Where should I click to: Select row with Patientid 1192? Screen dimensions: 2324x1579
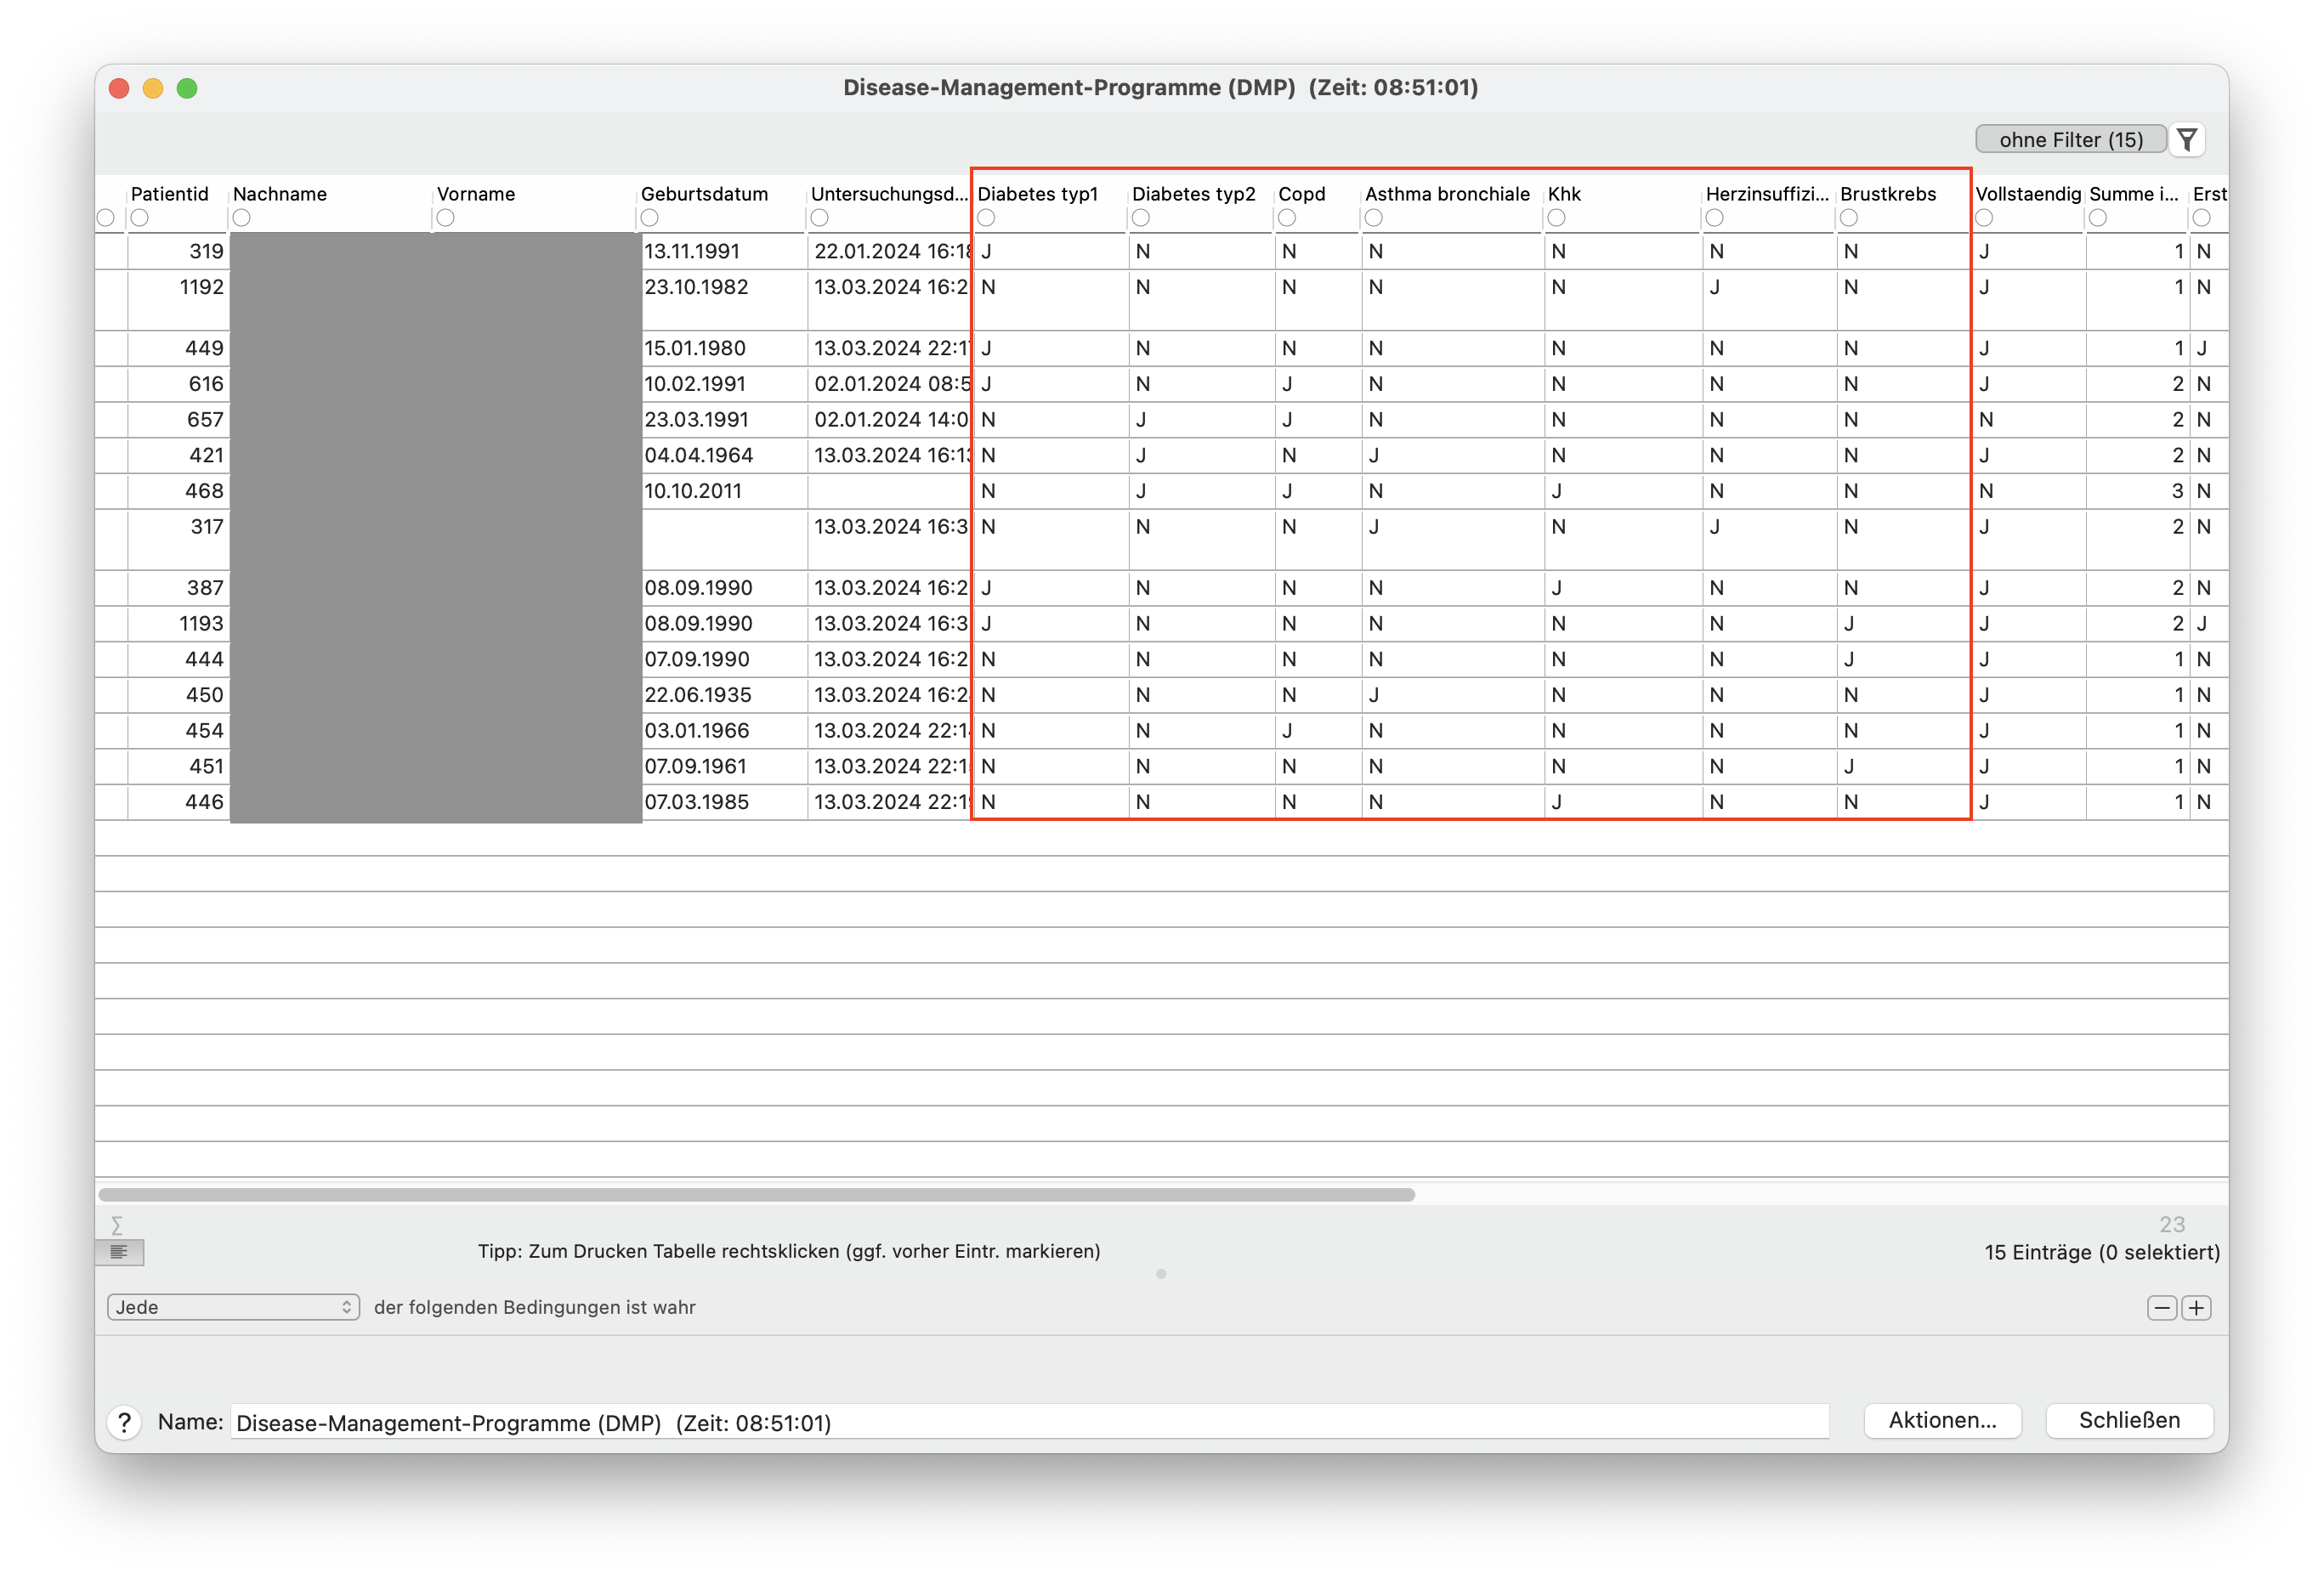tap(1162, 300)
